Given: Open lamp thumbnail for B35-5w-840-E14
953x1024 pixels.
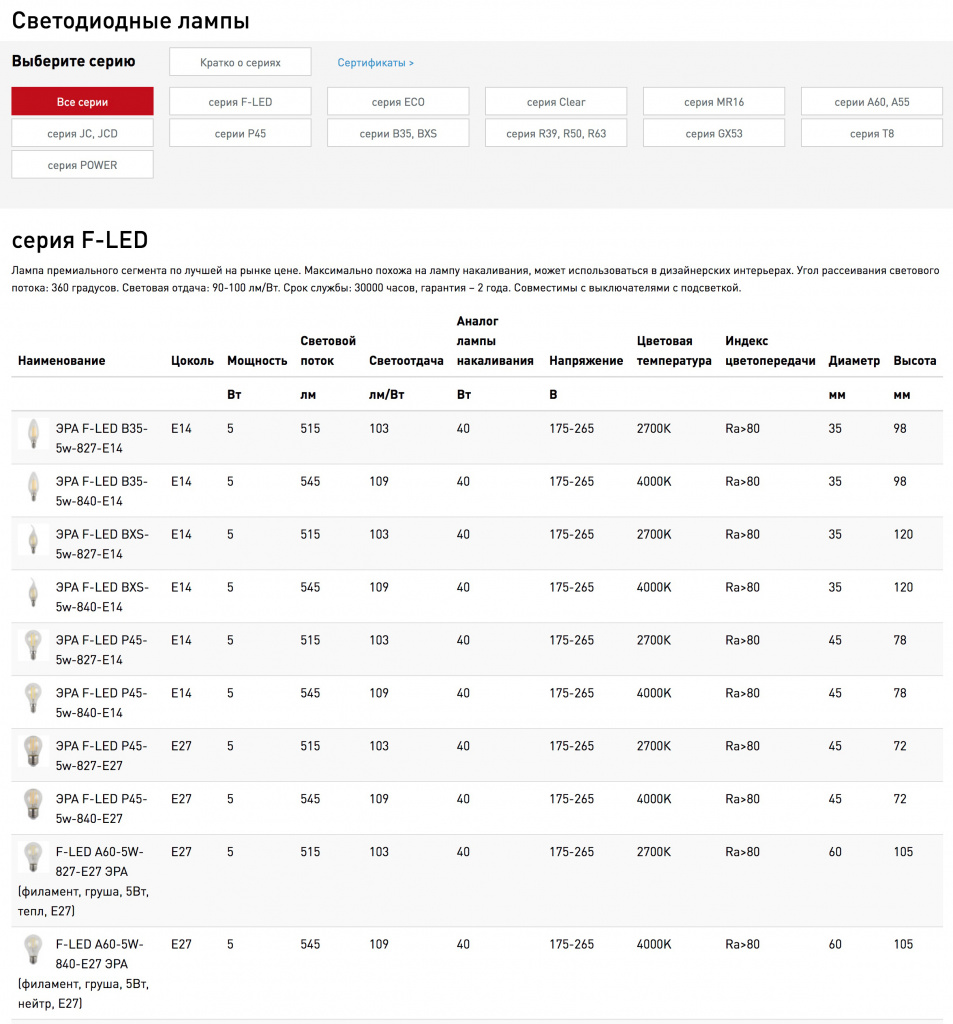Looking at the screenshot, I should [33, 487].
